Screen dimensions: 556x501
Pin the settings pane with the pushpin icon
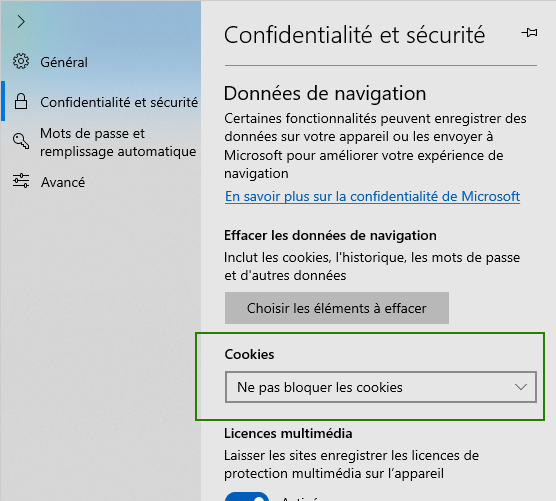pyautogui.click(x=529, y=33)
